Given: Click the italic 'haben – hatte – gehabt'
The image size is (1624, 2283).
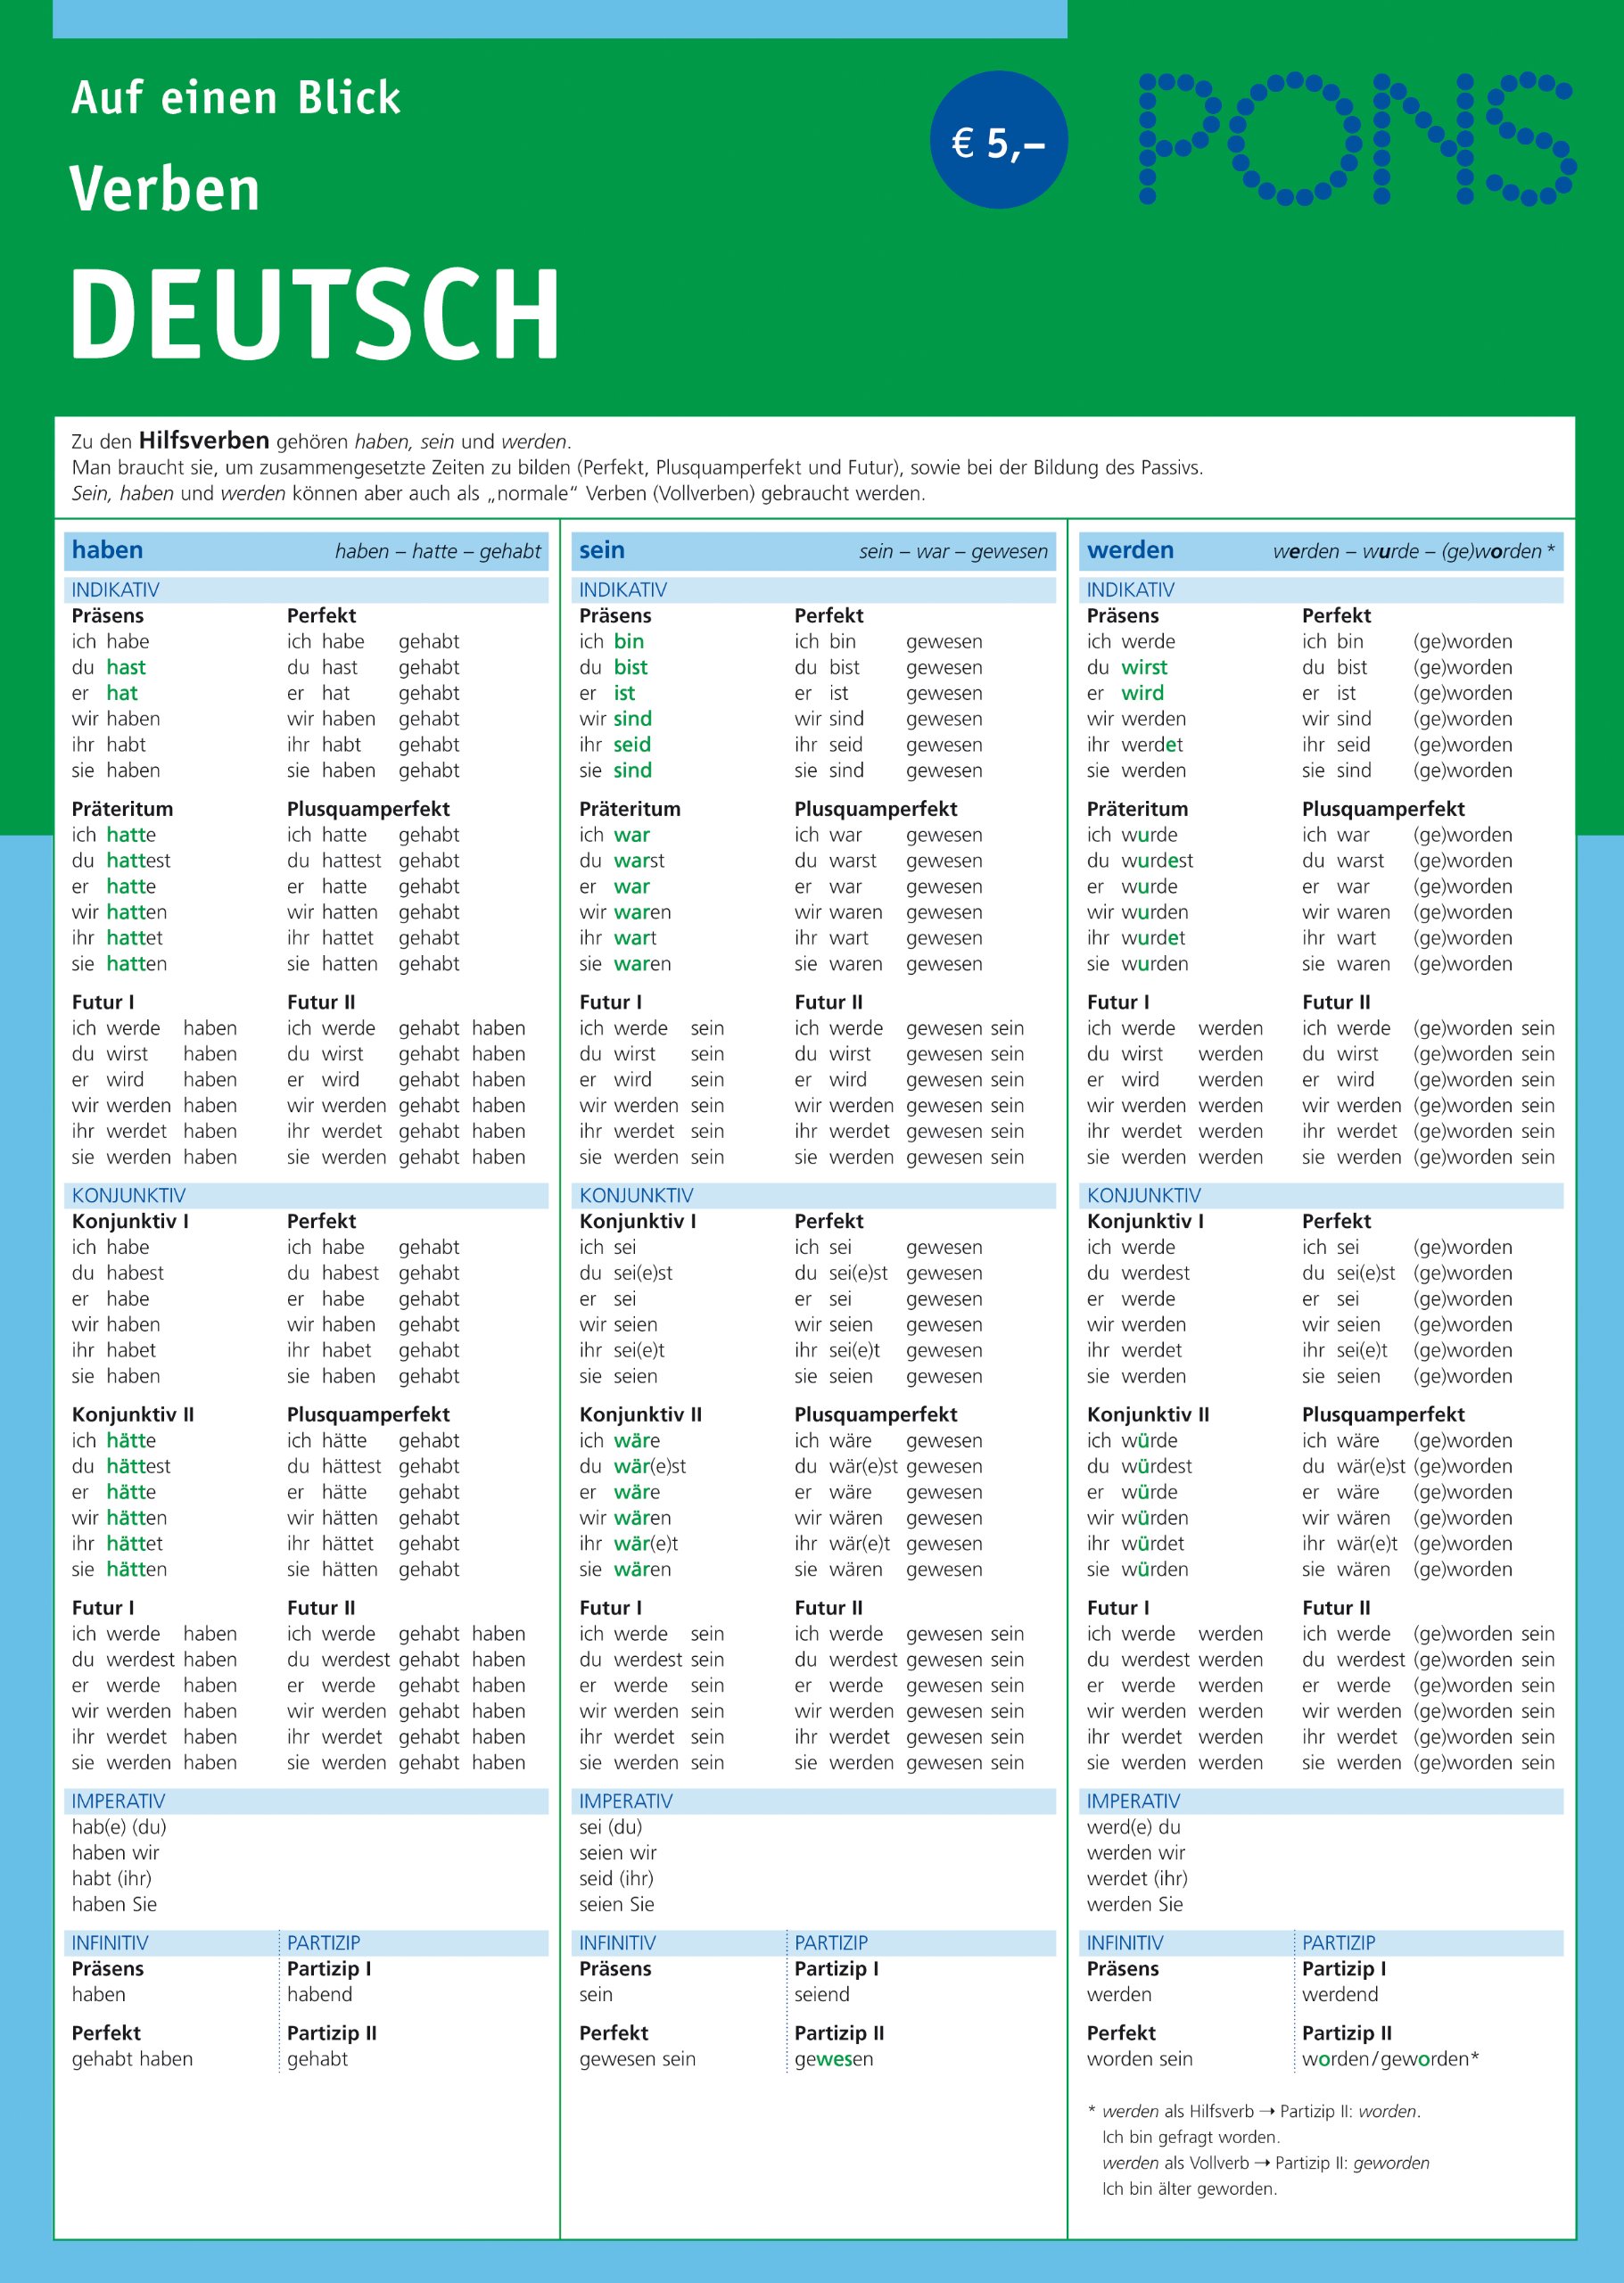Looking at the screenshot, I should click(x=438, y=551).
